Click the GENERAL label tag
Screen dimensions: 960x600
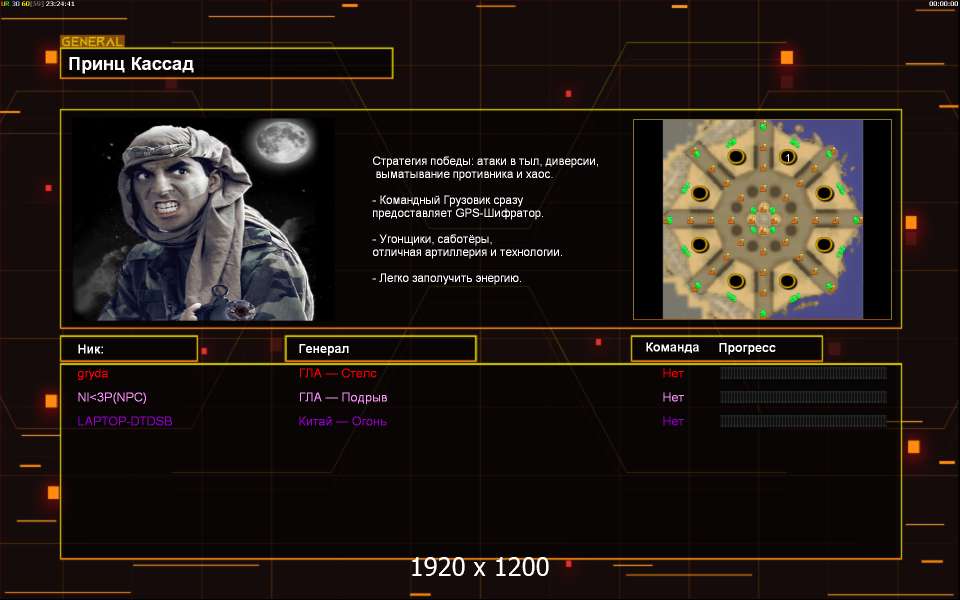tap(92, 42)
